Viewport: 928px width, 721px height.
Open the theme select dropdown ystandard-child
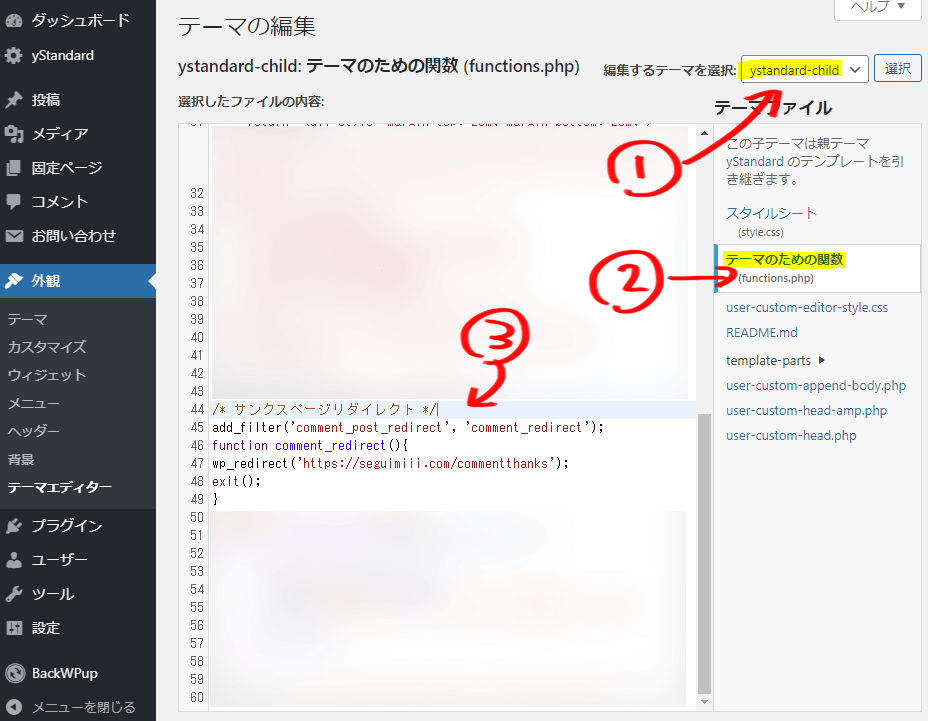point(804,69)
